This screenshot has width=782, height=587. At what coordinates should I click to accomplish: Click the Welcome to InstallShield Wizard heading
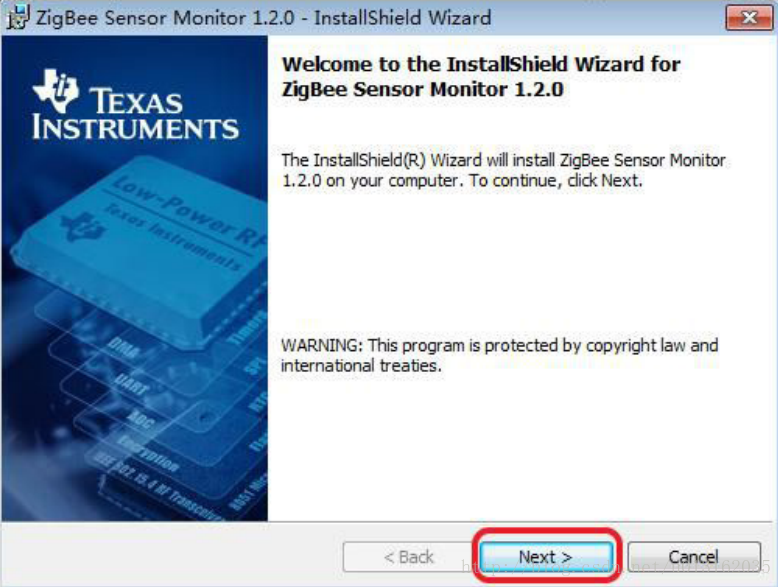(481, 77)
